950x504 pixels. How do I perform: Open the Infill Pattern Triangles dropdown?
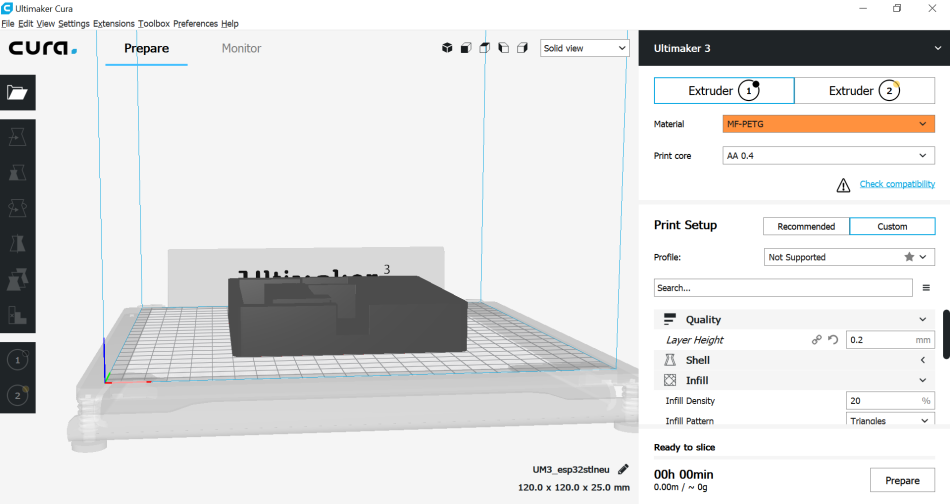tap(890, 419)
